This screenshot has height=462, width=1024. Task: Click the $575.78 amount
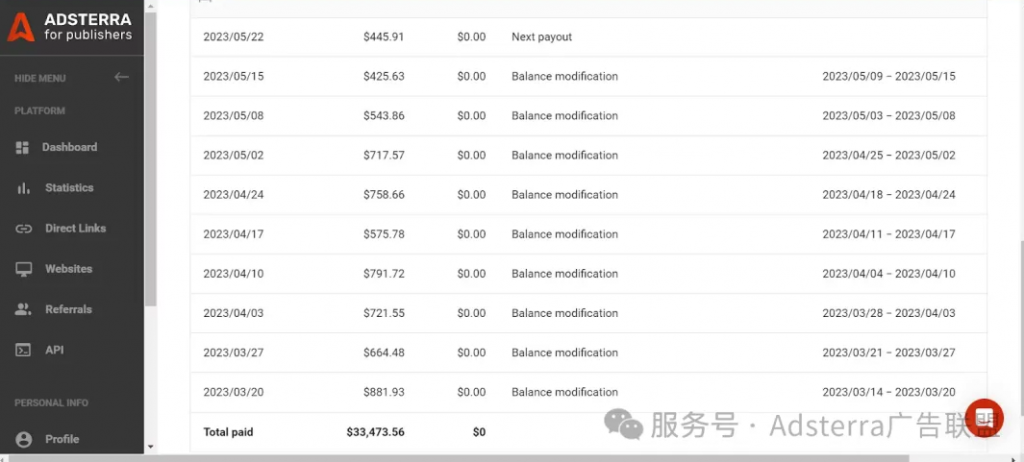[384, 234]
